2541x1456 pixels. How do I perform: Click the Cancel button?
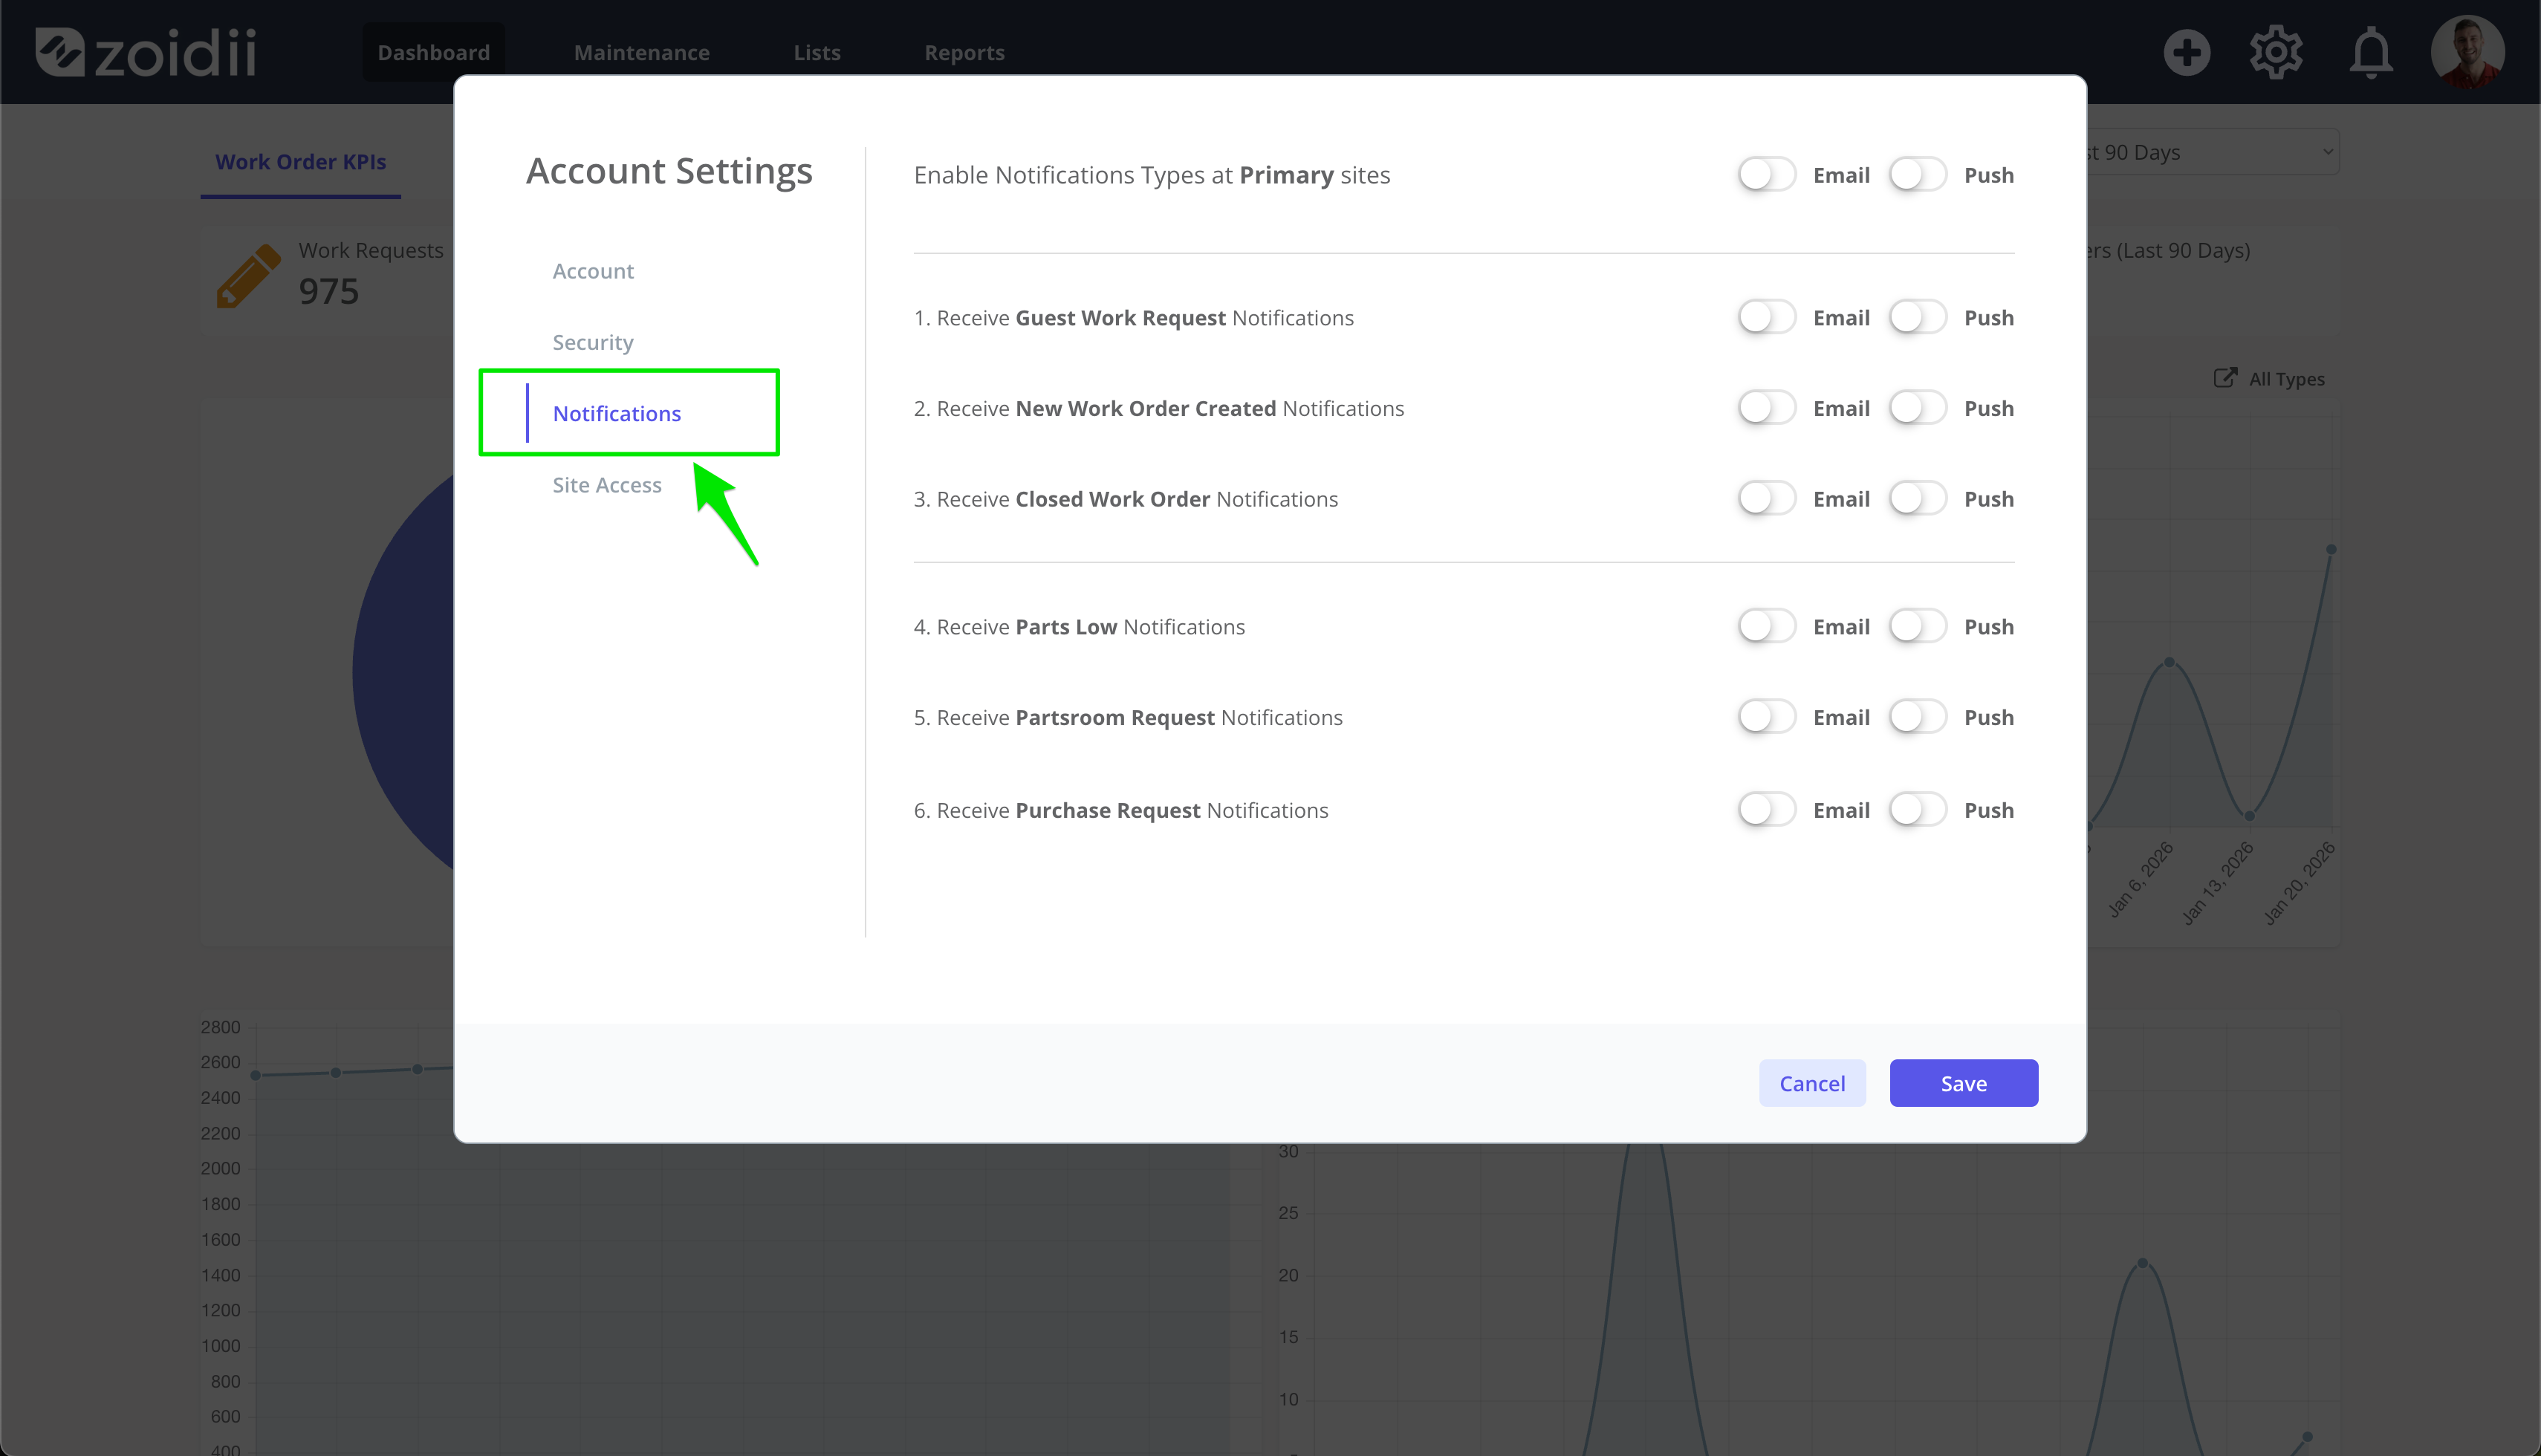click(x=1812, y=1083)
